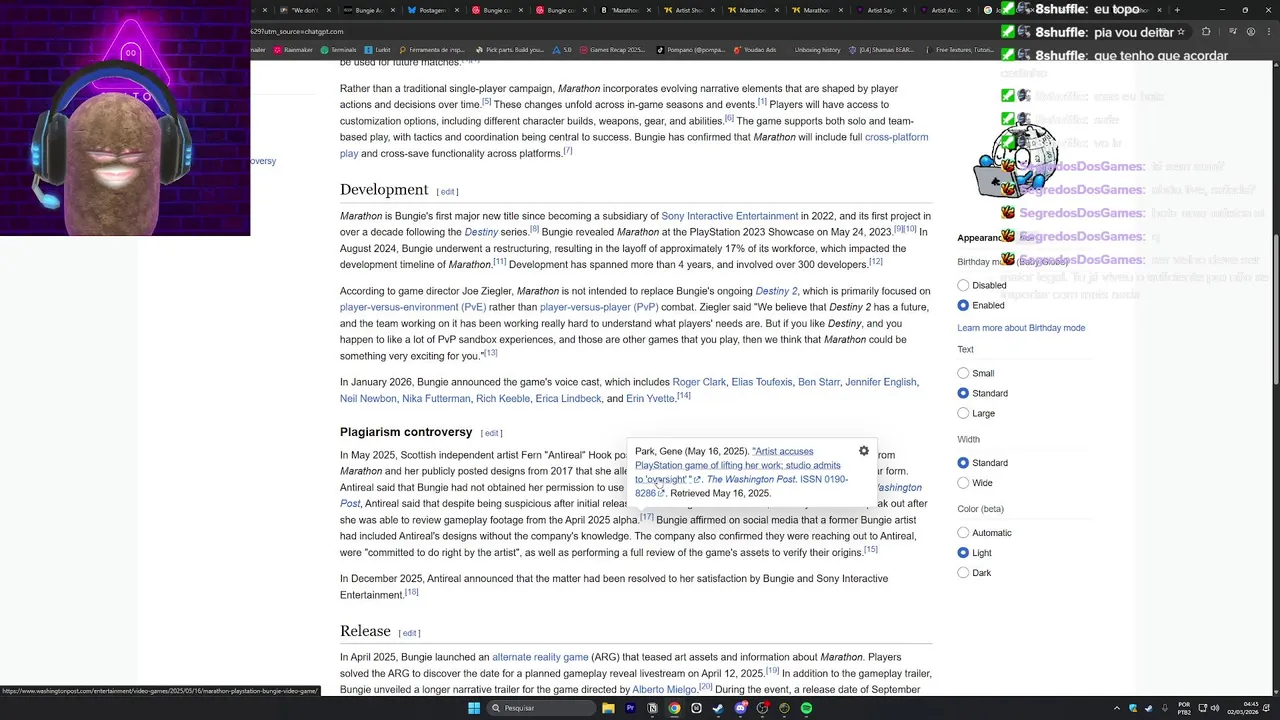Choose Small text size
This screenshot has width=1280, height=720.
pos(963,373)
